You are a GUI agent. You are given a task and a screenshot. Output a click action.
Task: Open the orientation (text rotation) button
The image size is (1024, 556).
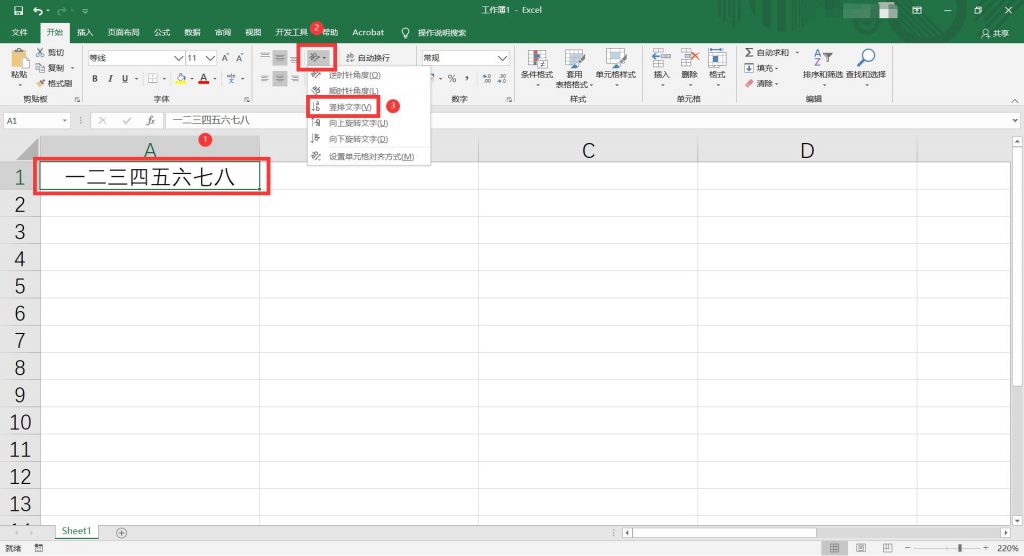pyautogui.click(x=317, y=57)
